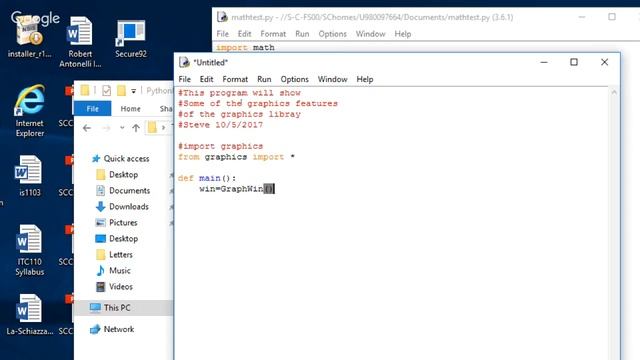The height and width of the screenshot is (360, 640).
Task: Open the Letters folder in navigation pane
Action: pos(114,254)
